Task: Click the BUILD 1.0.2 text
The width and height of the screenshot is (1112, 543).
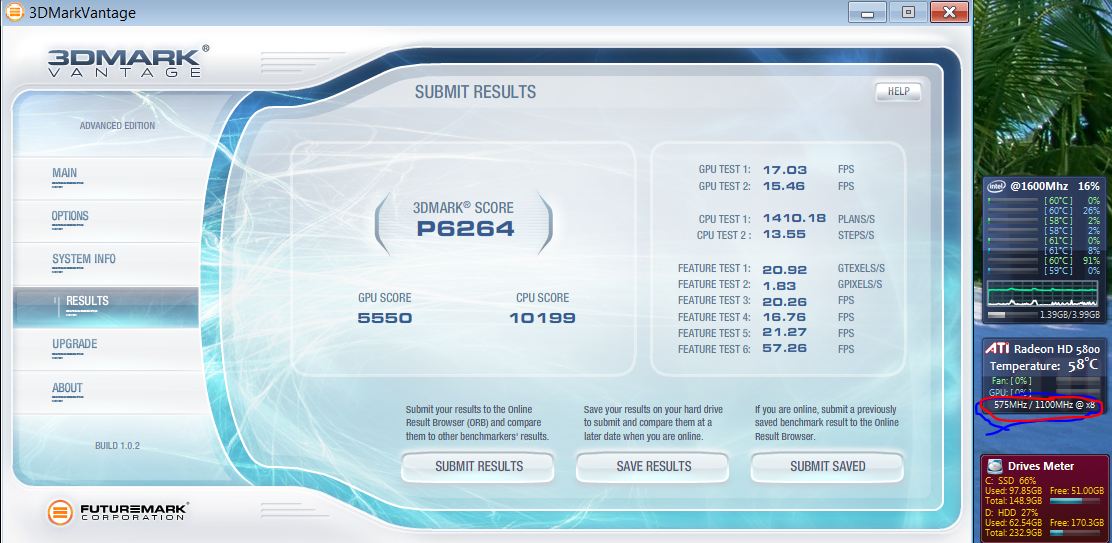Action: click(117, 446)
